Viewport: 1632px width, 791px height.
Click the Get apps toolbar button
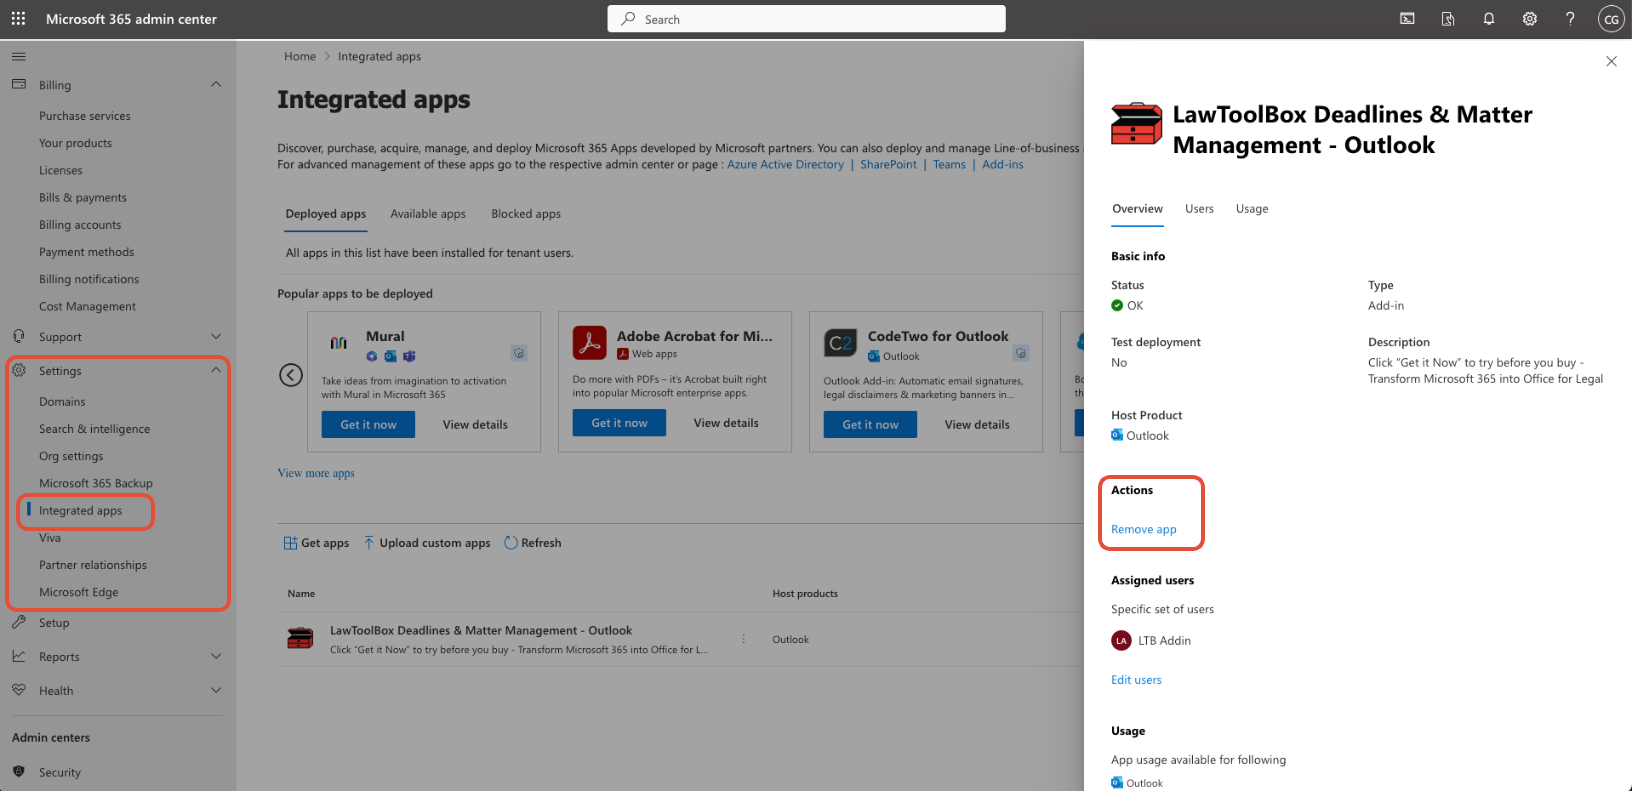(x=316, y=543)
